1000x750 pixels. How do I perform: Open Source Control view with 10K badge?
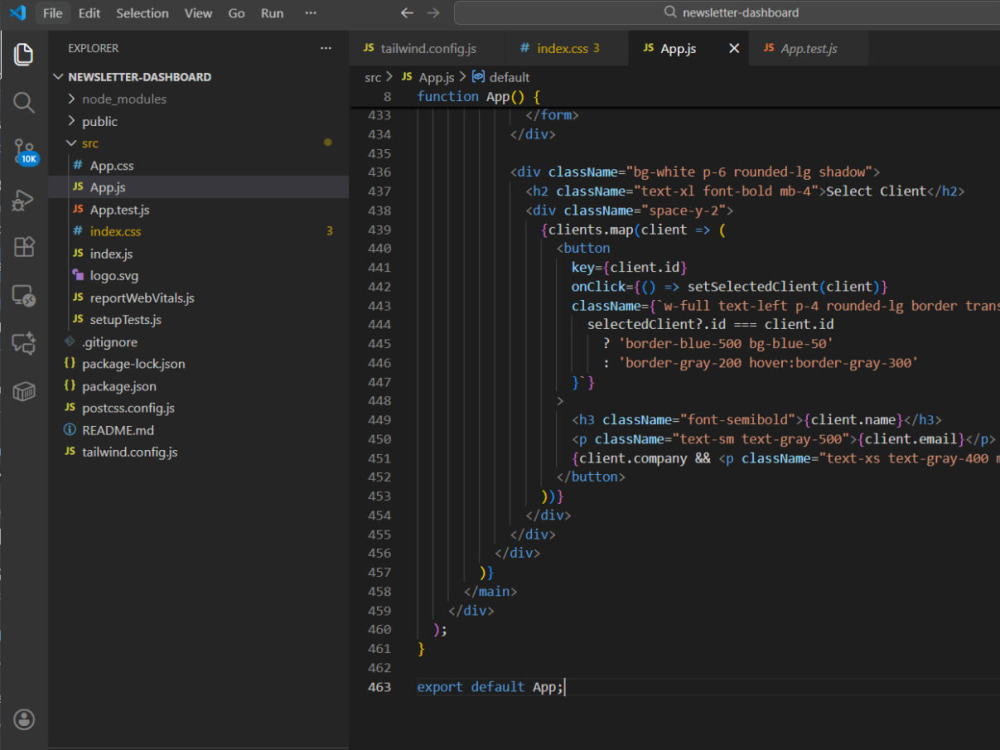pos(25,152)
